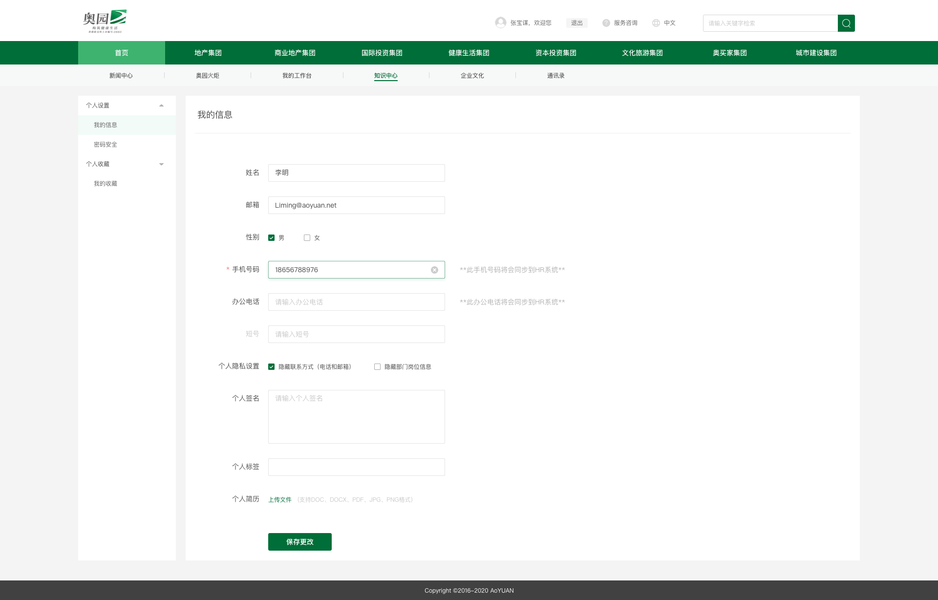The height and width of the screenshot is (600, 938).
Task: Select 通讯录 sub-navigation
Action: pyautogui.click(x=556, y=75)
